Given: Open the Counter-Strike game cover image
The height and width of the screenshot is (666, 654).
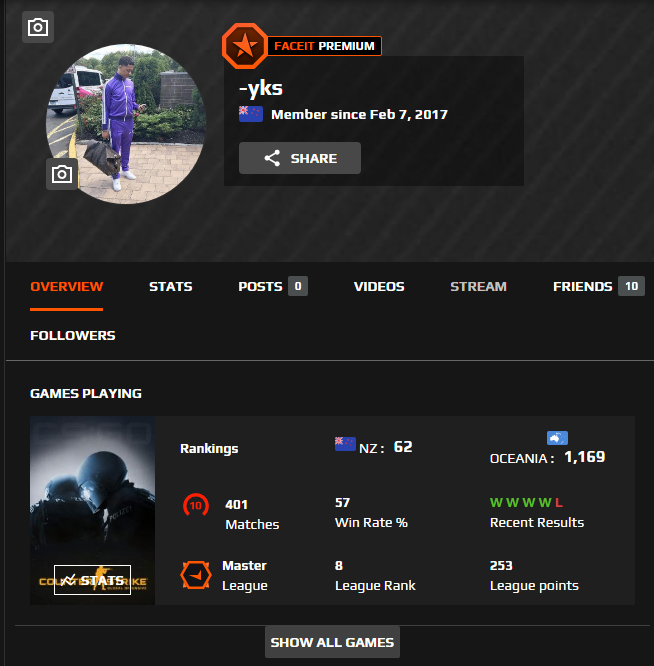Looking at the screenshot, I should coord(93,511).
